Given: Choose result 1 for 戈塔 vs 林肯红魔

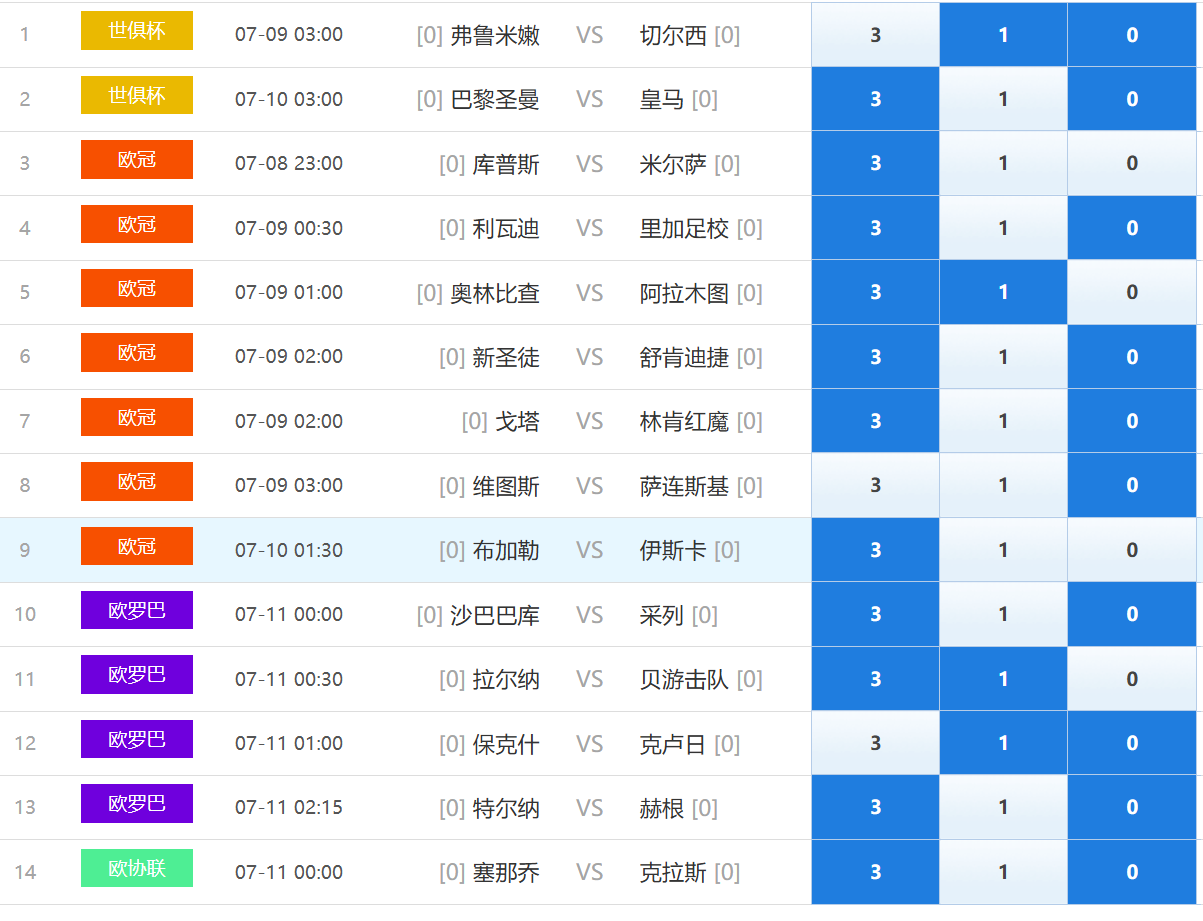Looking at the screenshot, I should point(1003,421).
